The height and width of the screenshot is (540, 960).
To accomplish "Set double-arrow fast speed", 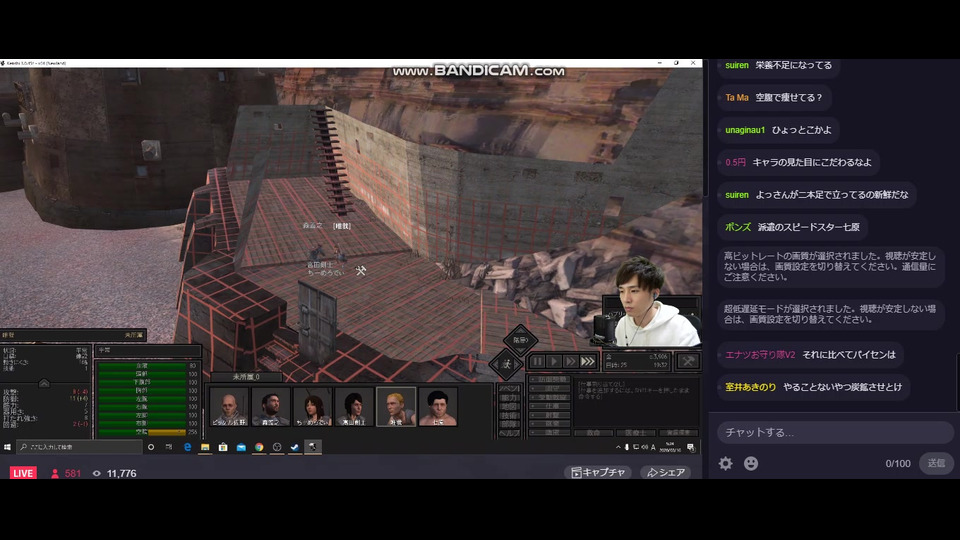I will (571, 361).
